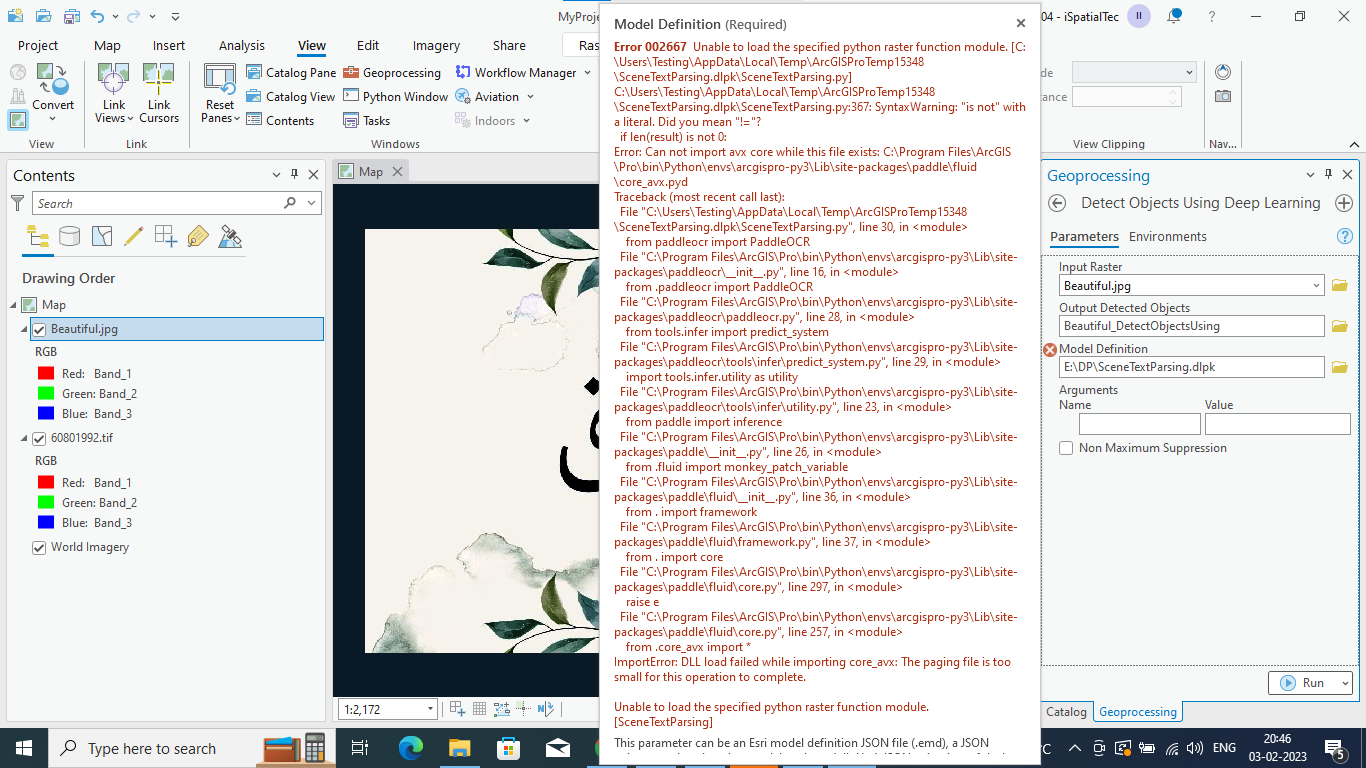This screenshot has height=768, width=1366.
Task: Open Geoprocessing tool help question icon
Action: 1344,237
